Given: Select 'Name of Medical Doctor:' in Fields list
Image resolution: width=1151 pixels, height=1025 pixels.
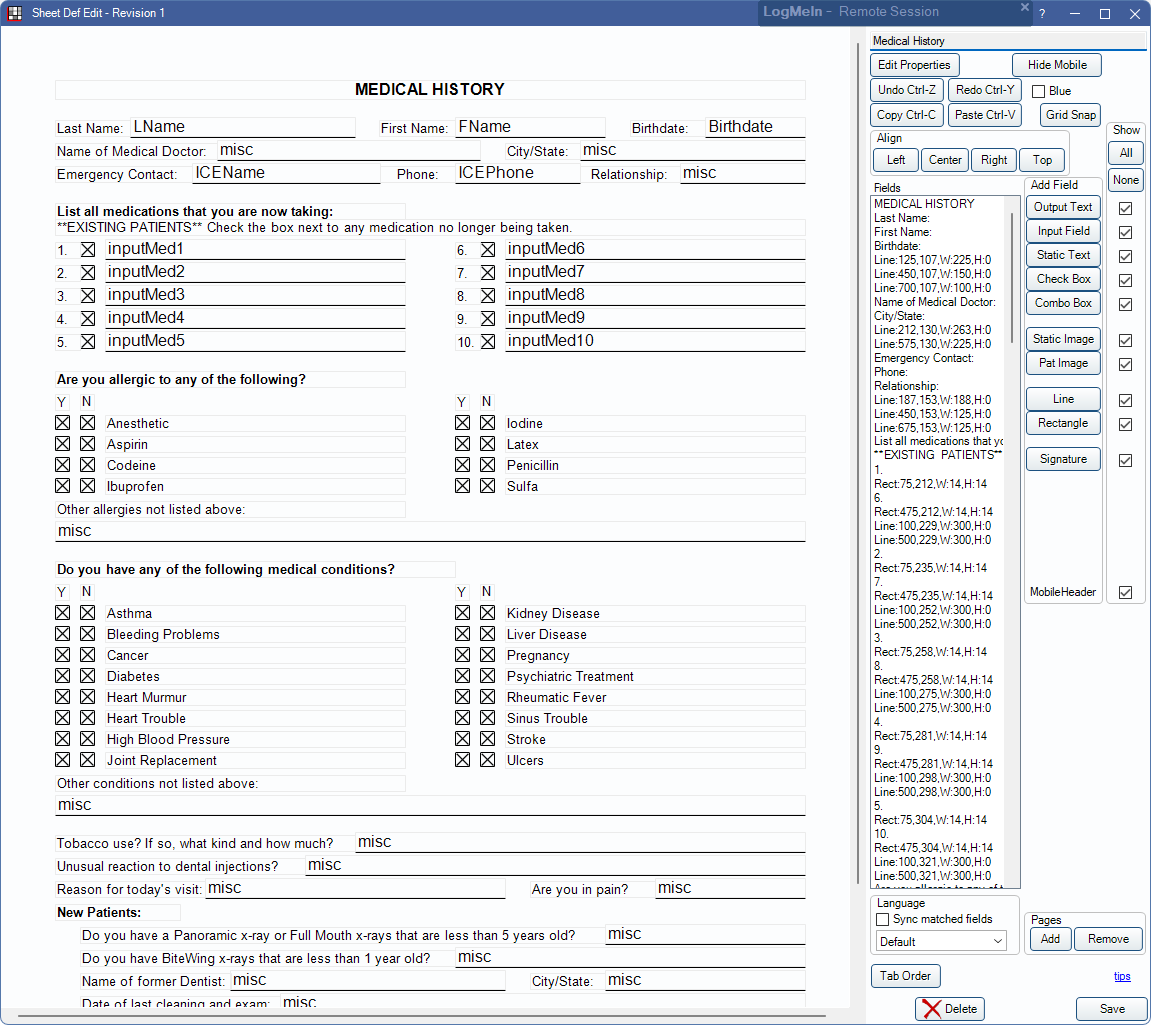Looking at the screenshot, I should tap(934, 302).
